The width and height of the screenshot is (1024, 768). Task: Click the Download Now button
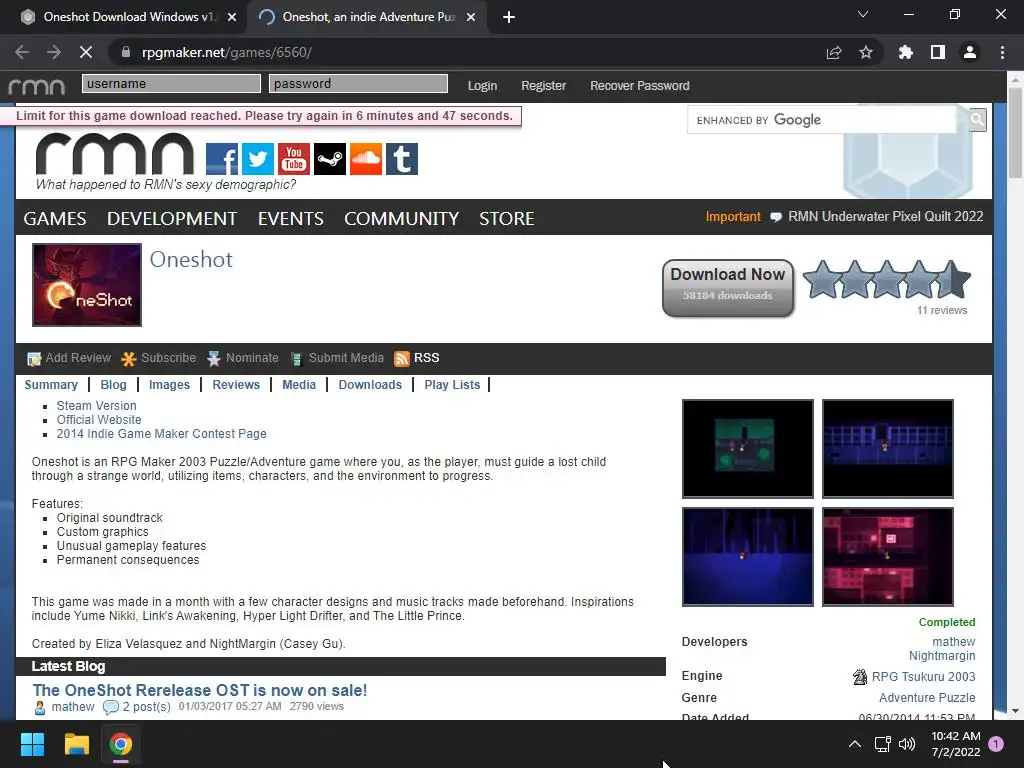click(x=728, y=288)
